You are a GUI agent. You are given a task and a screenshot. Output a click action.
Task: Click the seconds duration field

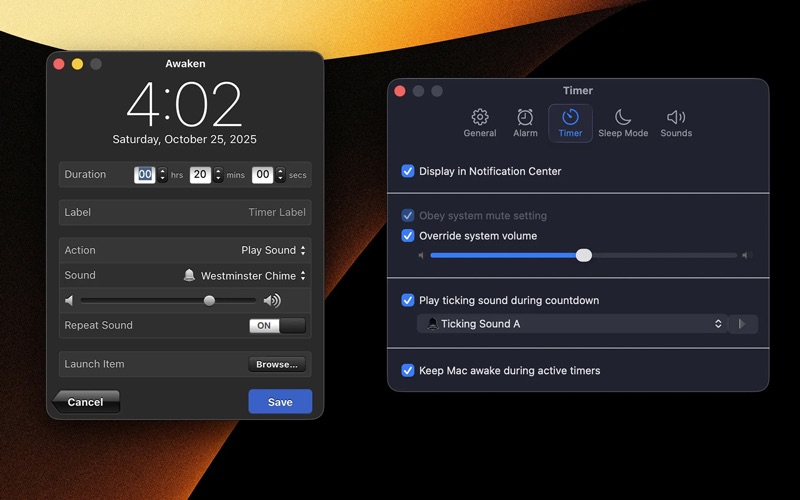coord(262,174)
